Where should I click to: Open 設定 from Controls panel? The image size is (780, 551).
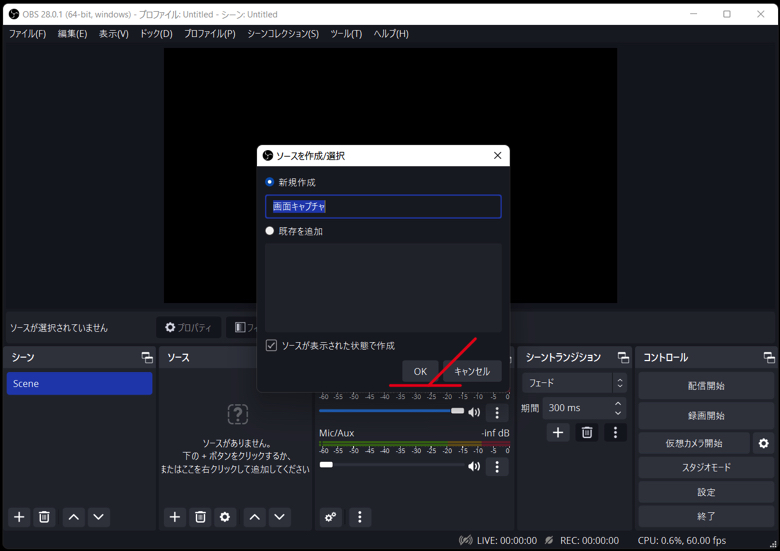(x=706, y=492)
